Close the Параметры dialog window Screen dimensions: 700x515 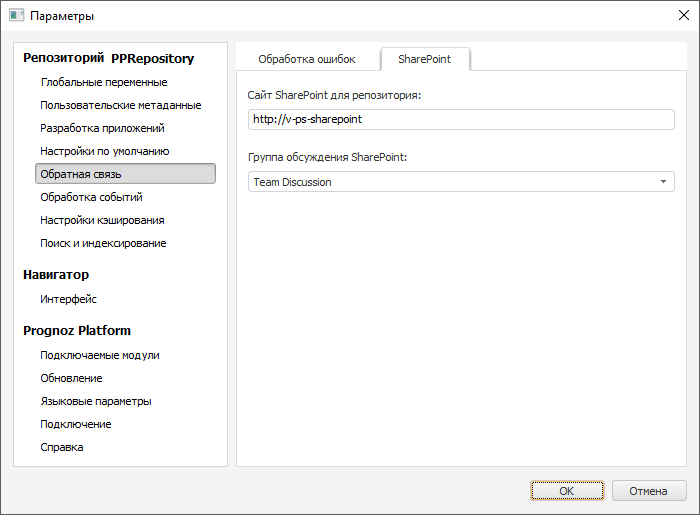[683, 16]
